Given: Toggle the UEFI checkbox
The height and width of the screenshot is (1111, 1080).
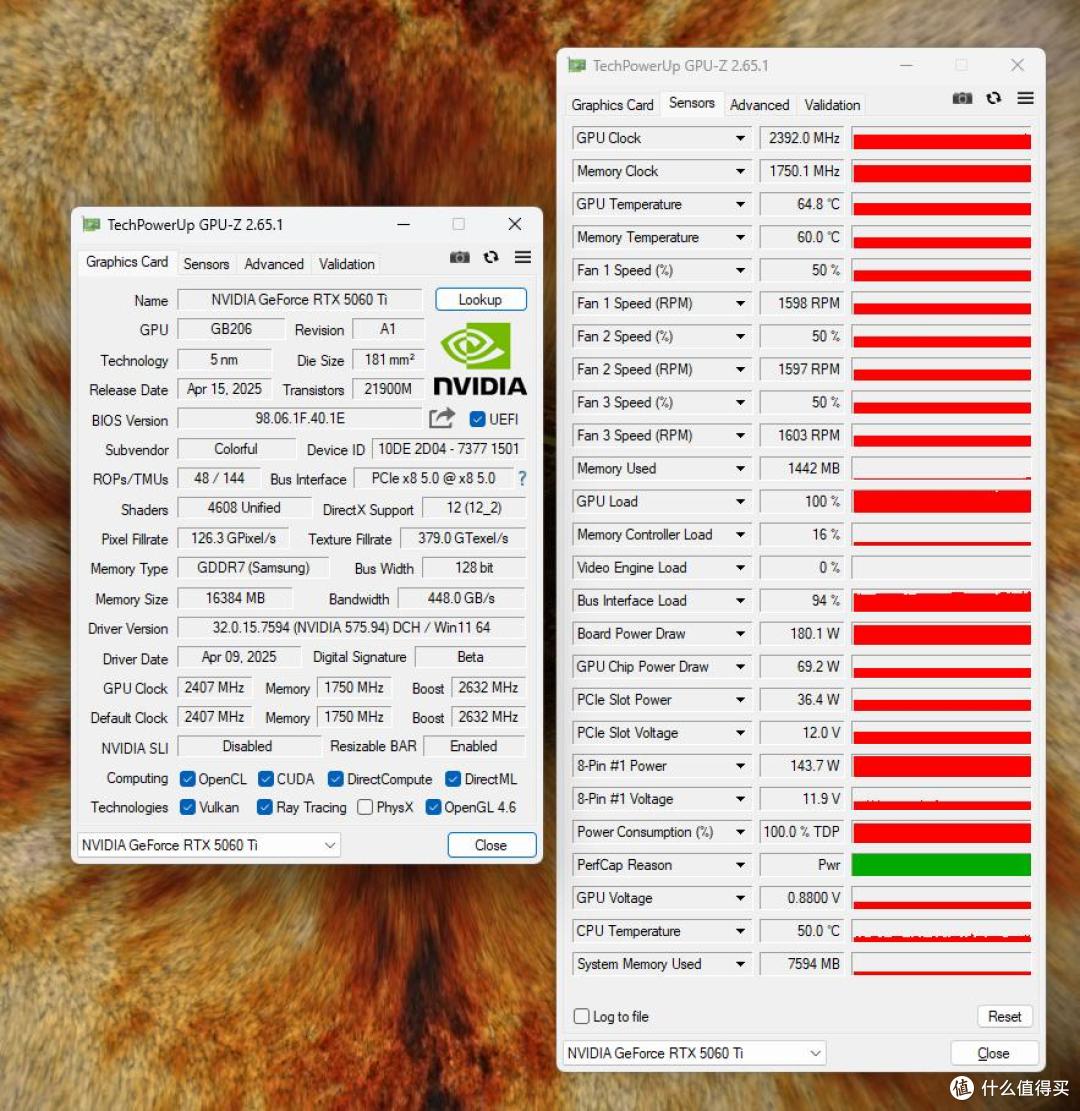Looking at the screenshot, I should [477, 419].
